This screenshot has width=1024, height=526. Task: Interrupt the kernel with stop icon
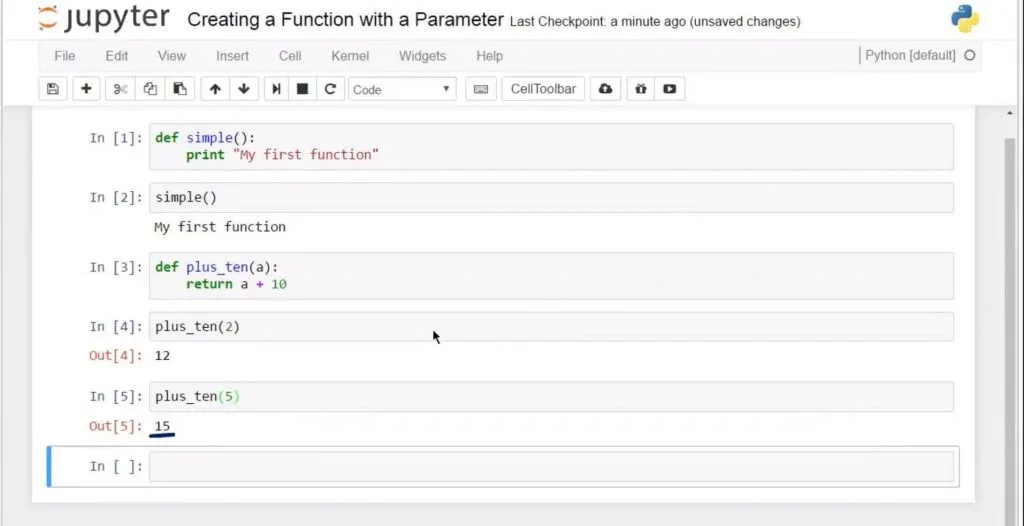tap(302, 89)
